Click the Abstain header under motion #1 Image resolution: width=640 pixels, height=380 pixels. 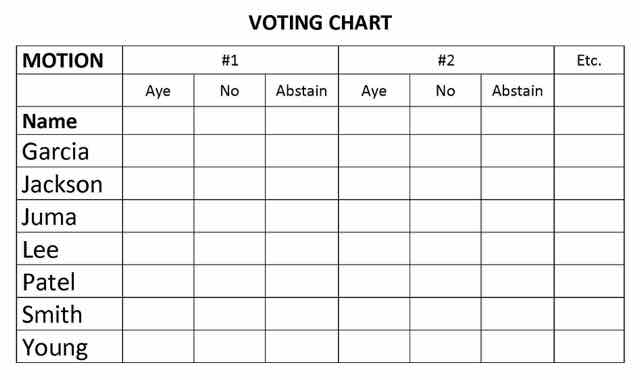[x=302, y=91]
